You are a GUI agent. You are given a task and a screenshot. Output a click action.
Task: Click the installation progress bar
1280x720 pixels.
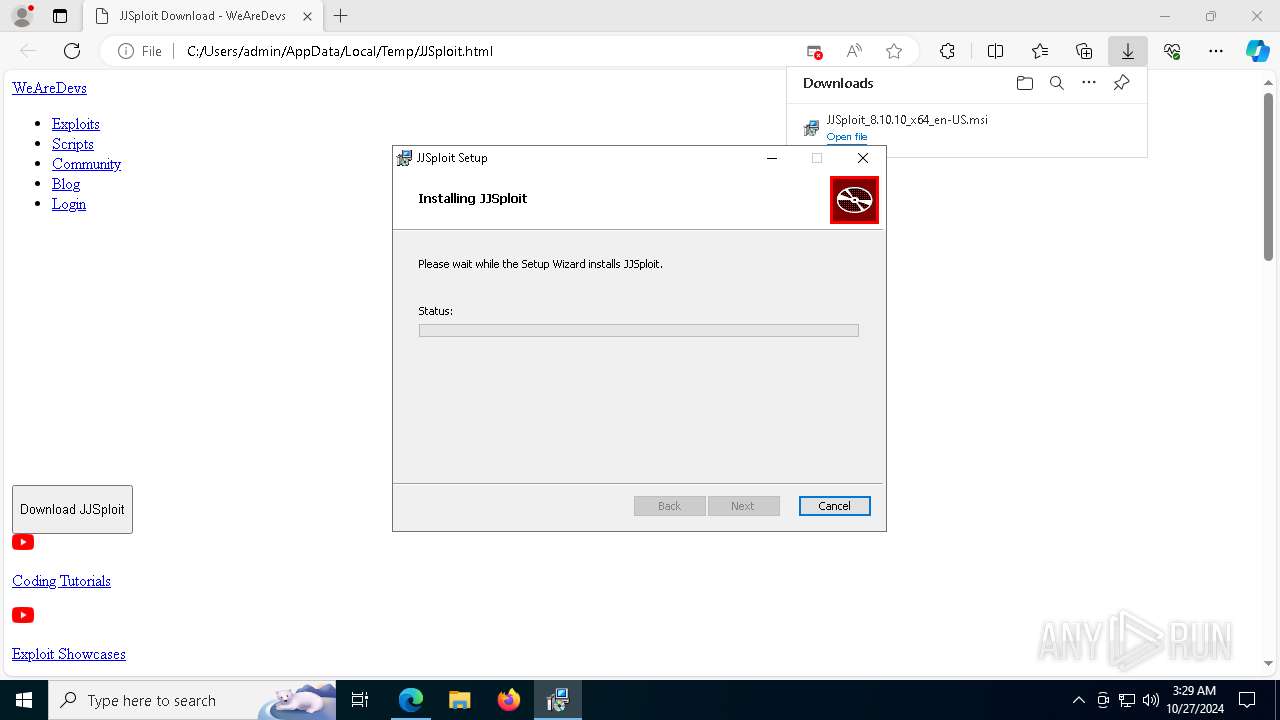pos(638,330)
